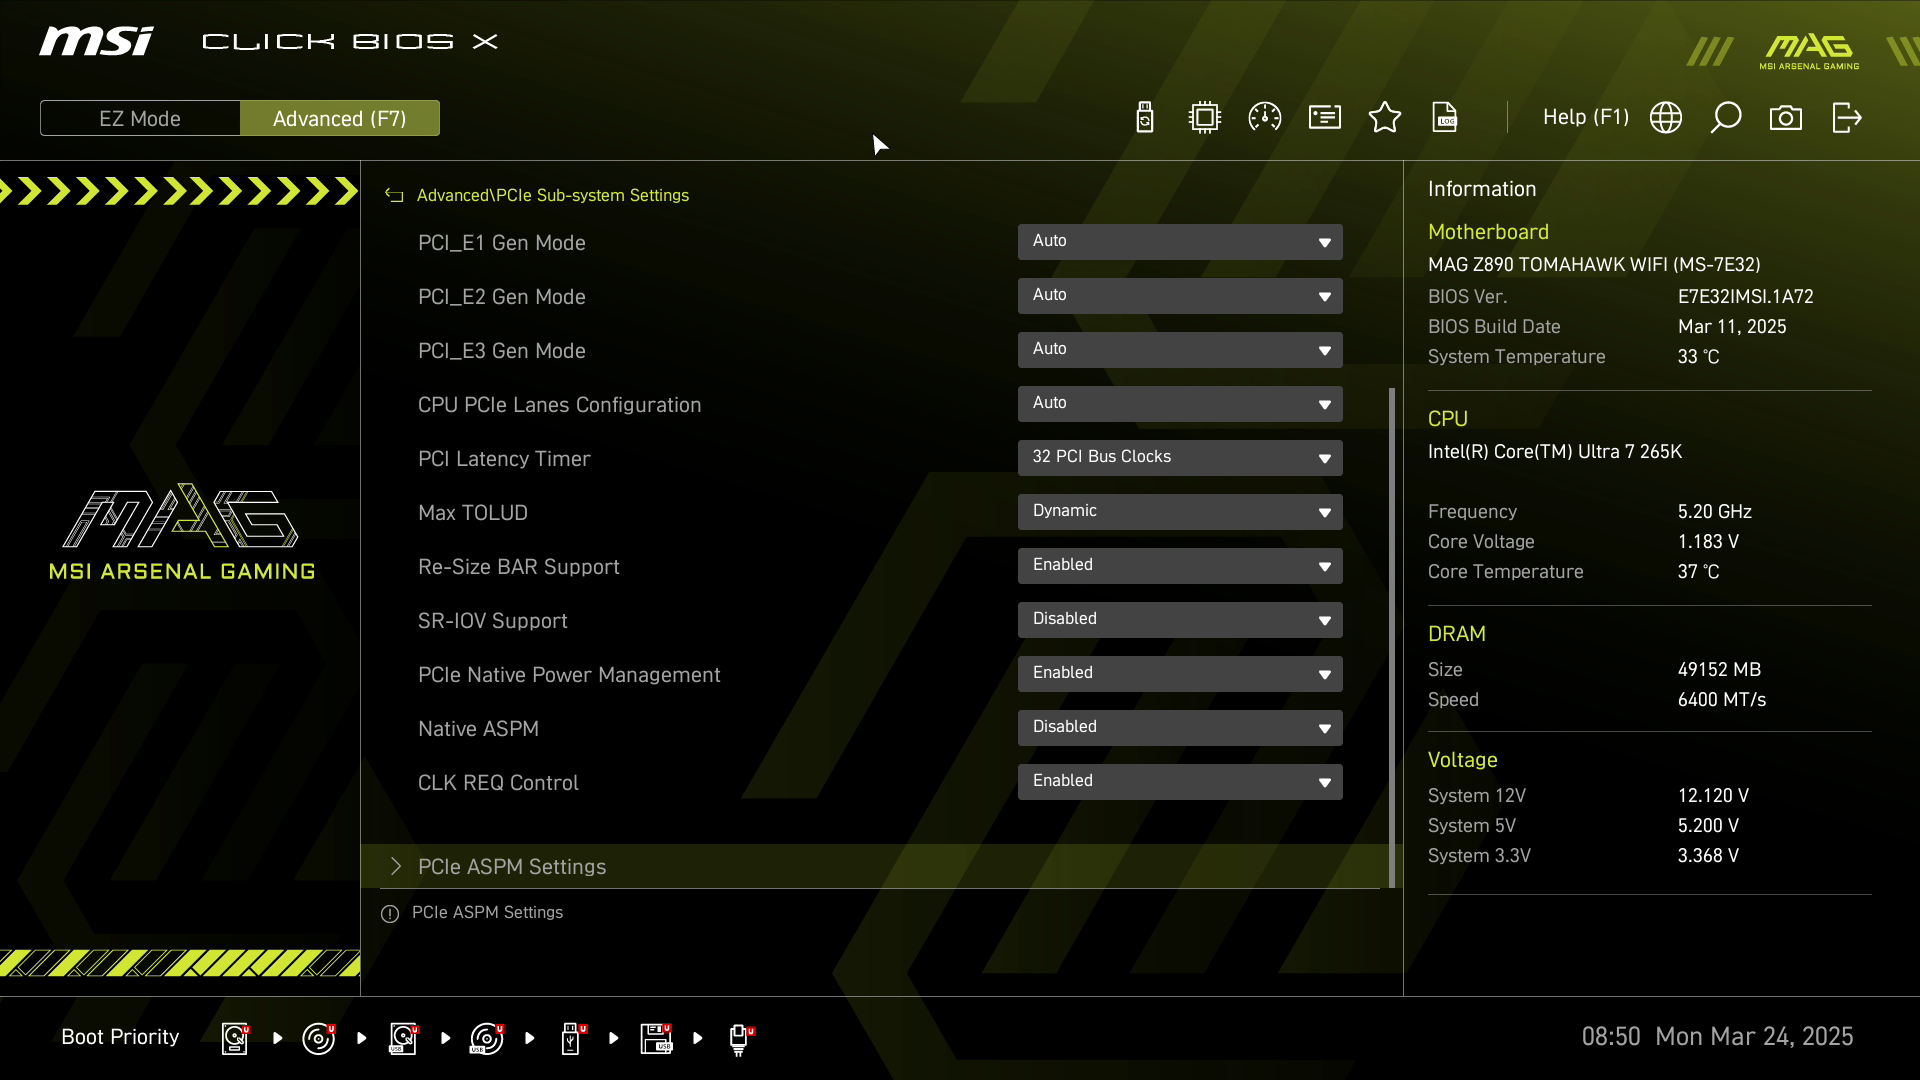Viewport: 1920px width, 1080px height.
Task: Click the star Favorites icon
Action: tap(1385, 118)
